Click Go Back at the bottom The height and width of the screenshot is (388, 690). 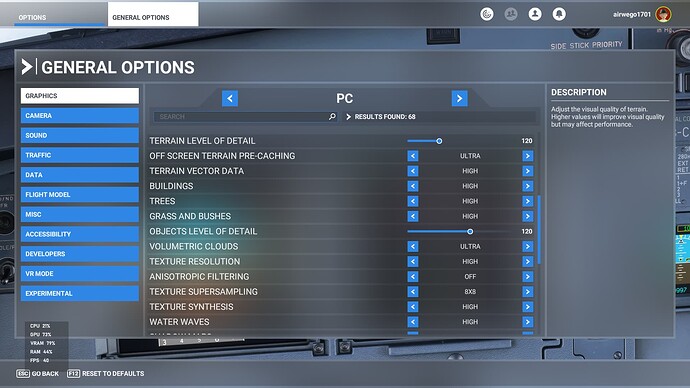[37, 373]
